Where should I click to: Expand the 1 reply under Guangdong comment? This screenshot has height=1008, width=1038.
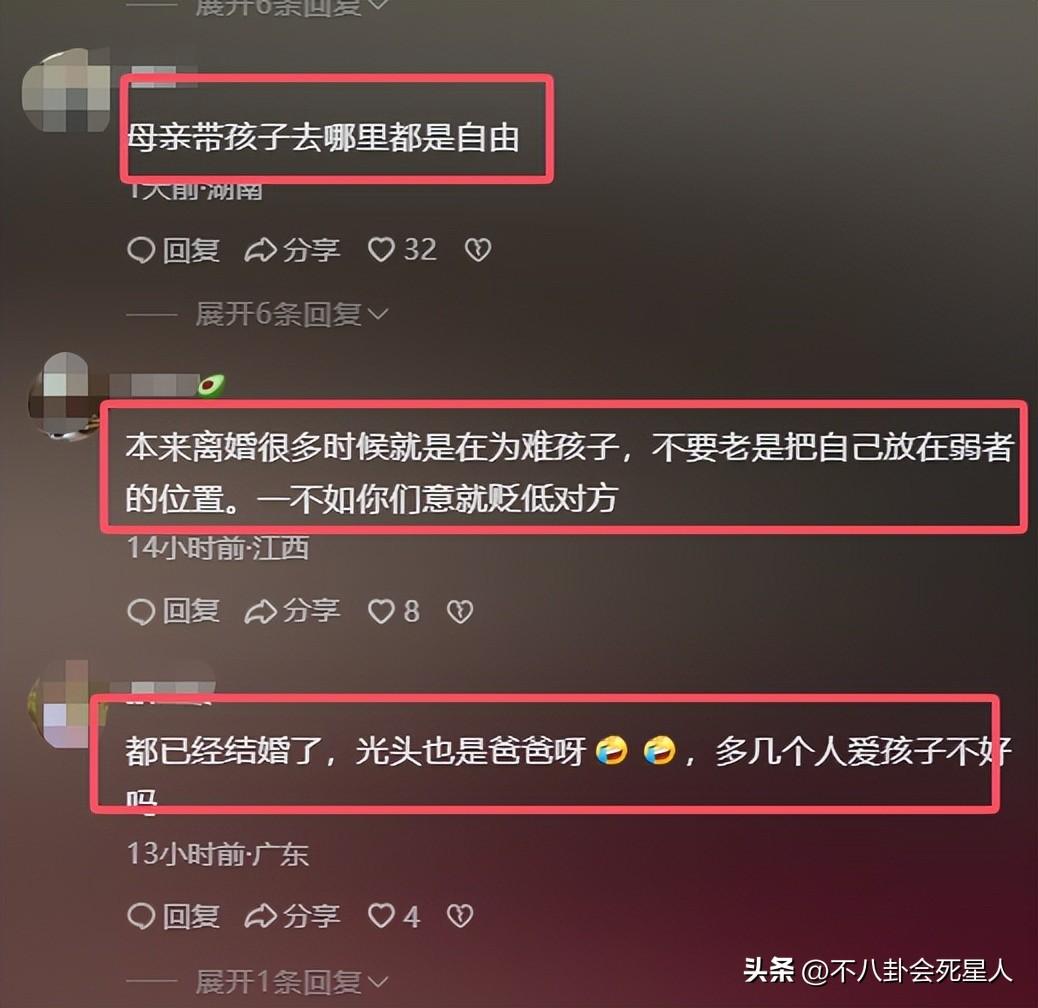click(291, 982)
